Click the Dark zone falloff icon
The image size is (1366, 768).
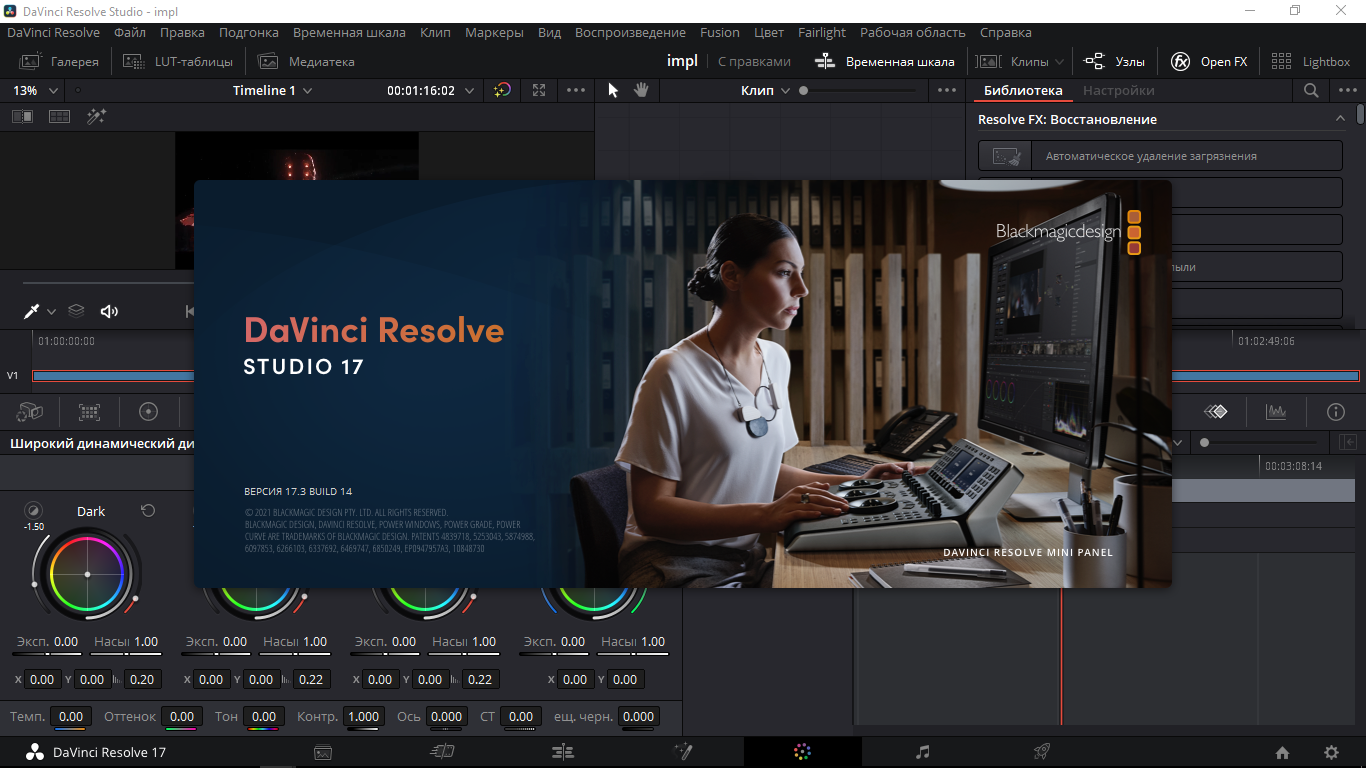[x=33, y=510]
